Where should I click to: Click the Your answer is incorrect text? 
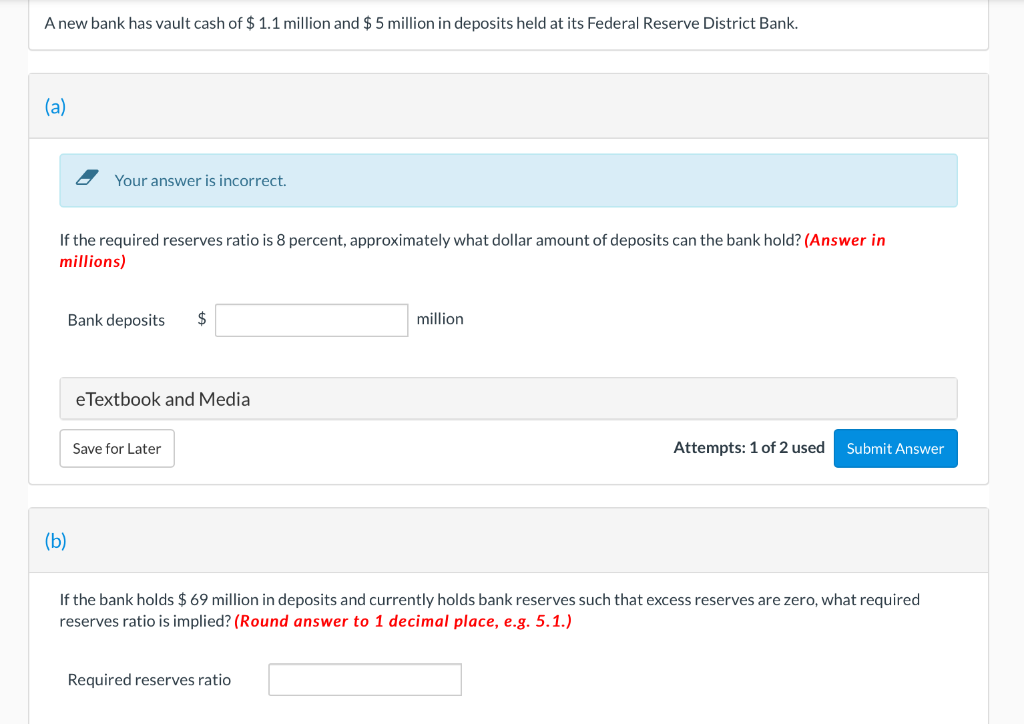[198, 180]
